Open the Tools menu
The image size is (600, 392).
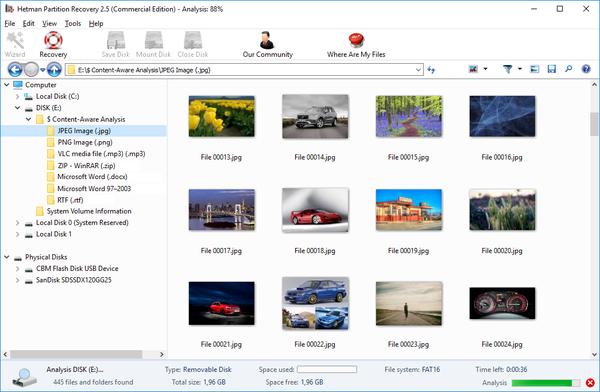click(x=73, y=24)
